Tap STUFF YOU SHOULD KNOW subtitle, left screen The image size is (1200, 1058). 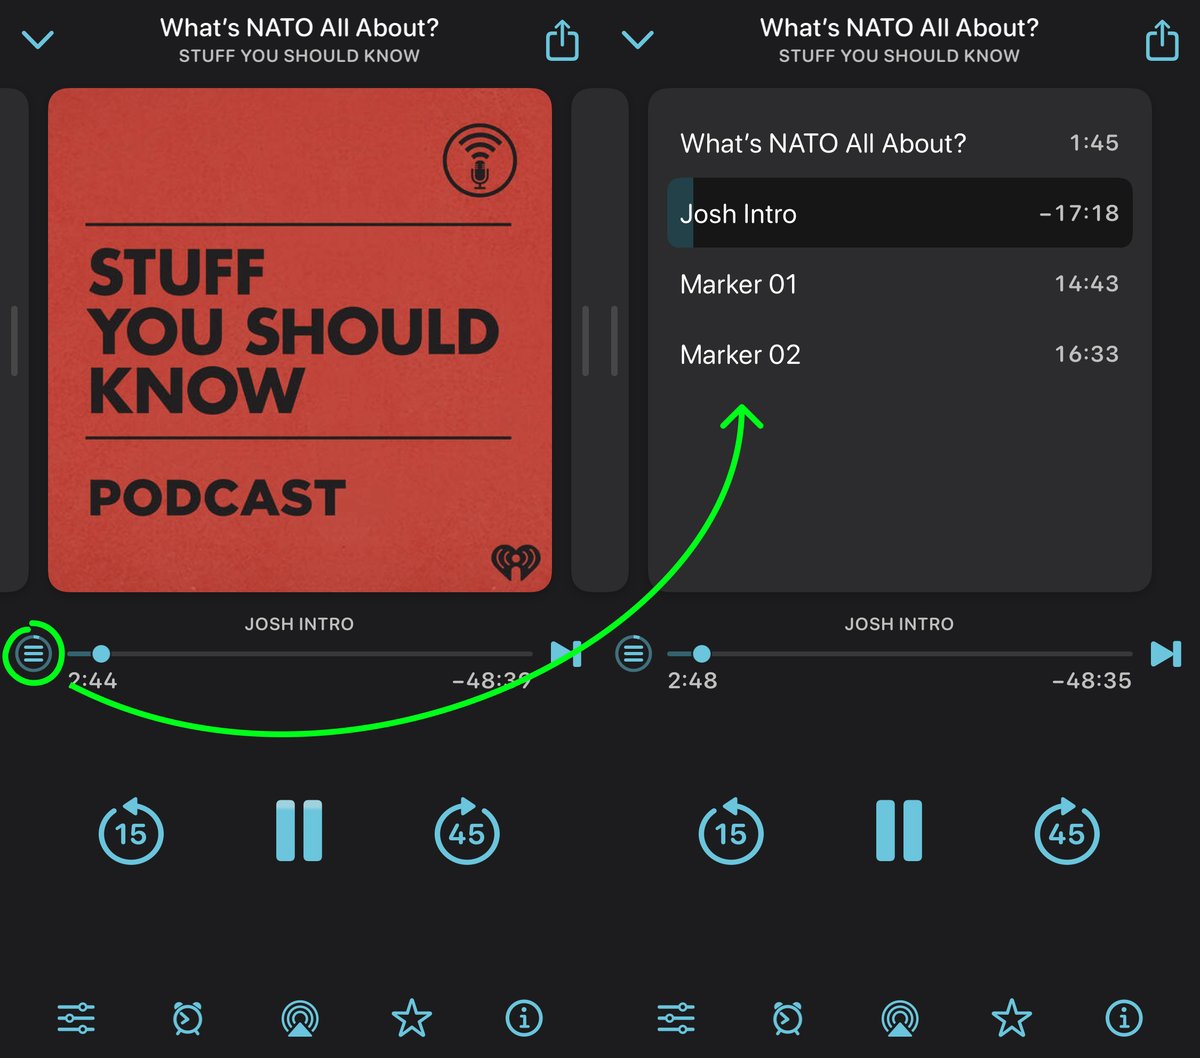click(300, 56)
